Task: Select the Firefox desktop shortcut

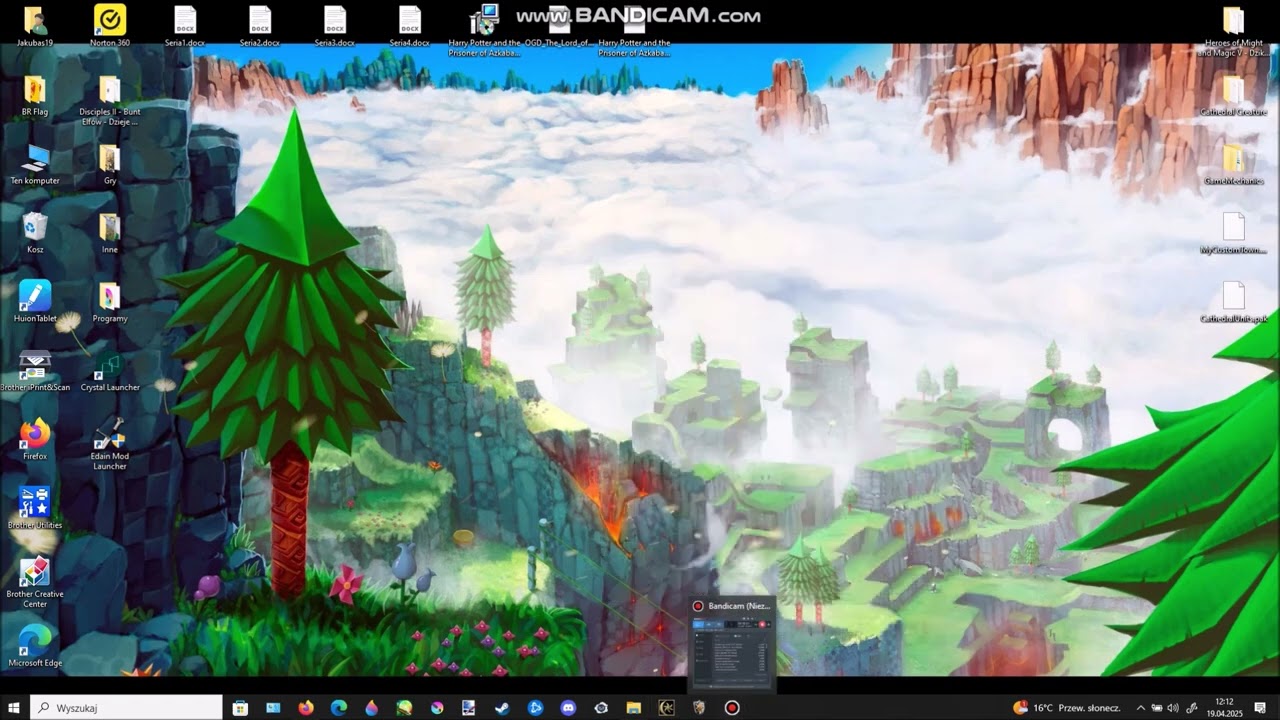Action: (35, 440)
